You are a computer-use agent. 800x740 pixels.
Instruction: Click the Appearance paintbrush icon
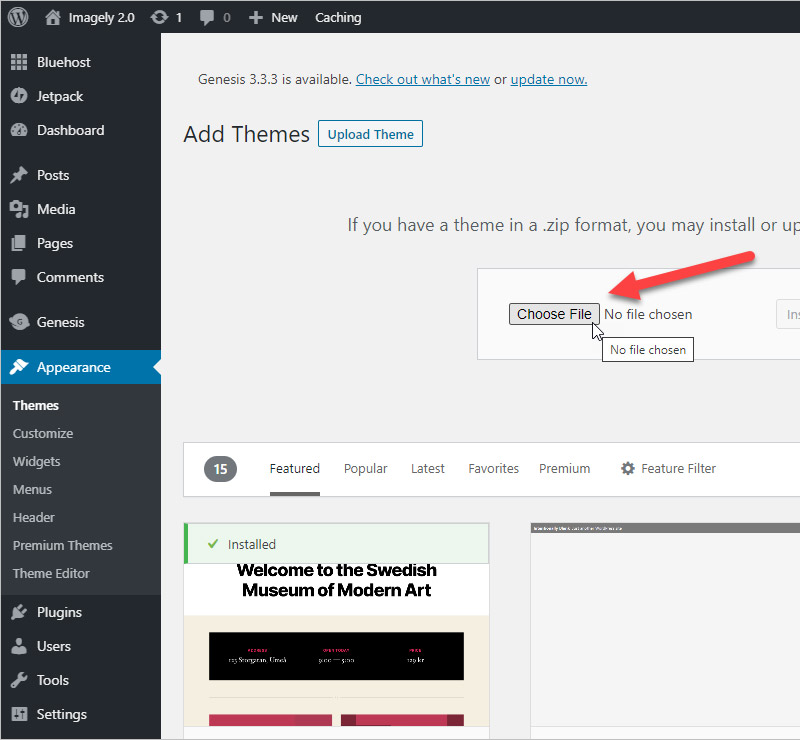[x=19, y=367]
